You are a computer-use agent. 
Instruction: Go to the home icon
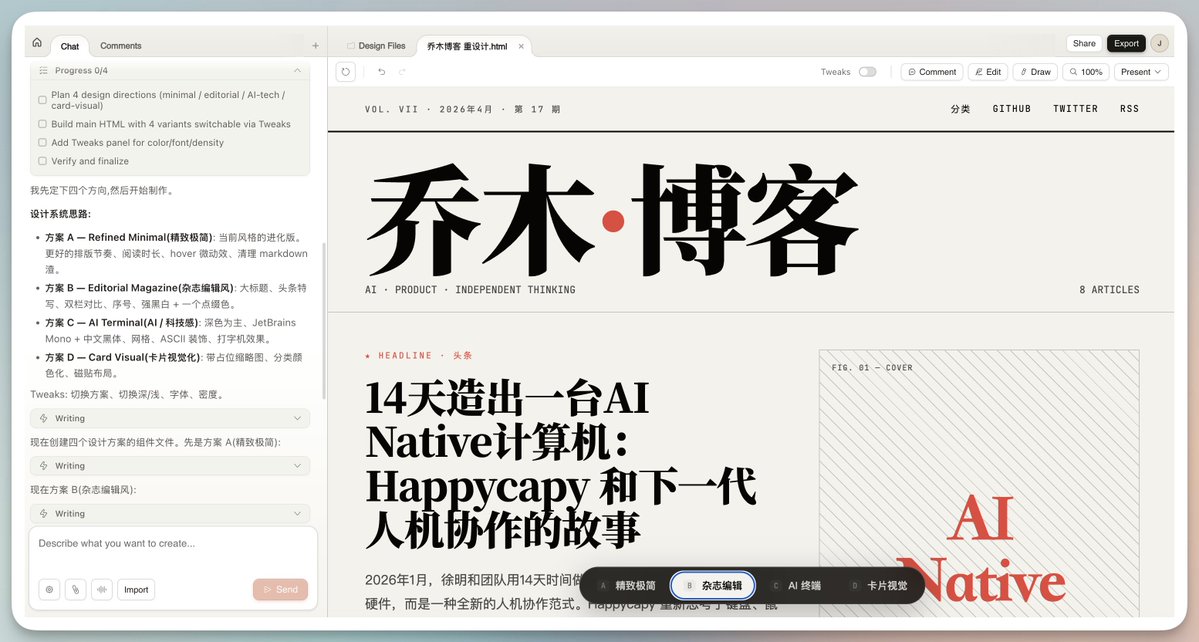(x=37, y=43)
